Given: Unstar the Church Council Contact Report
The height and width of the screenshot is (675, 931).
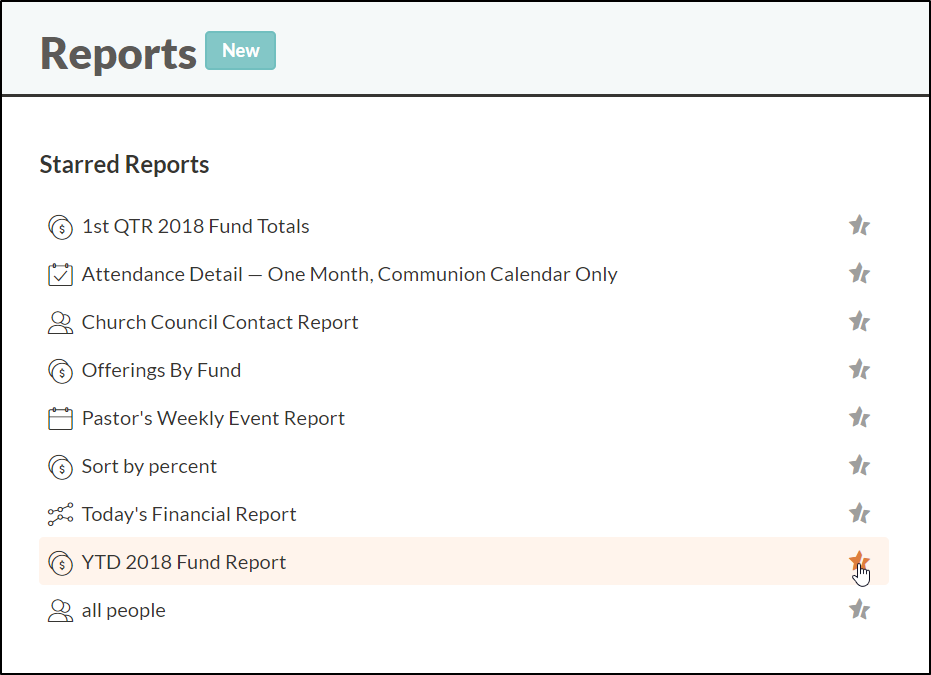Looking at the screenshot, I should (x=859, y=321).
